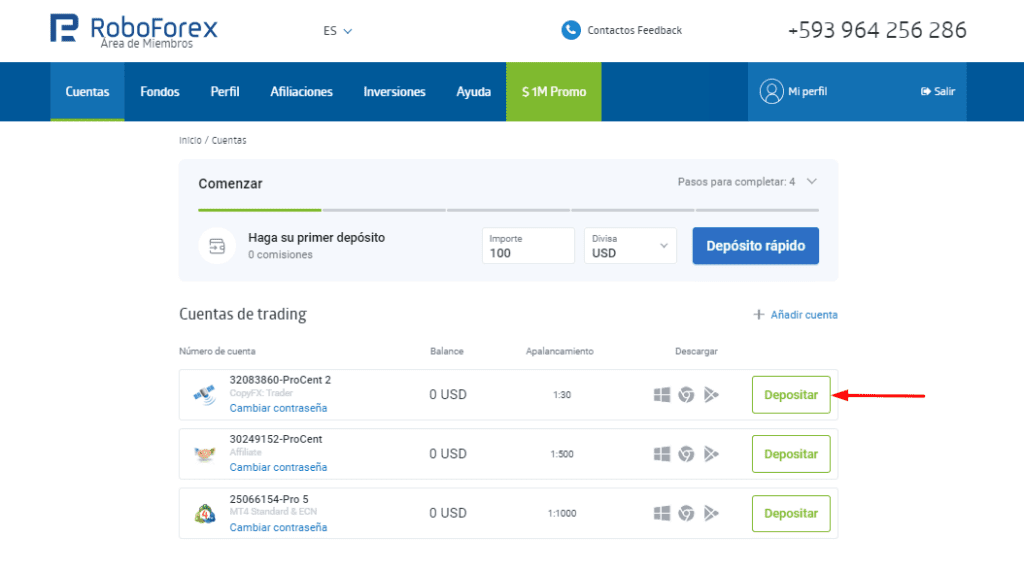This screenshot has width=1024, height=570.
Task: Click the Cuentas breadcrumb text
Action: click(x=229, y=140)
